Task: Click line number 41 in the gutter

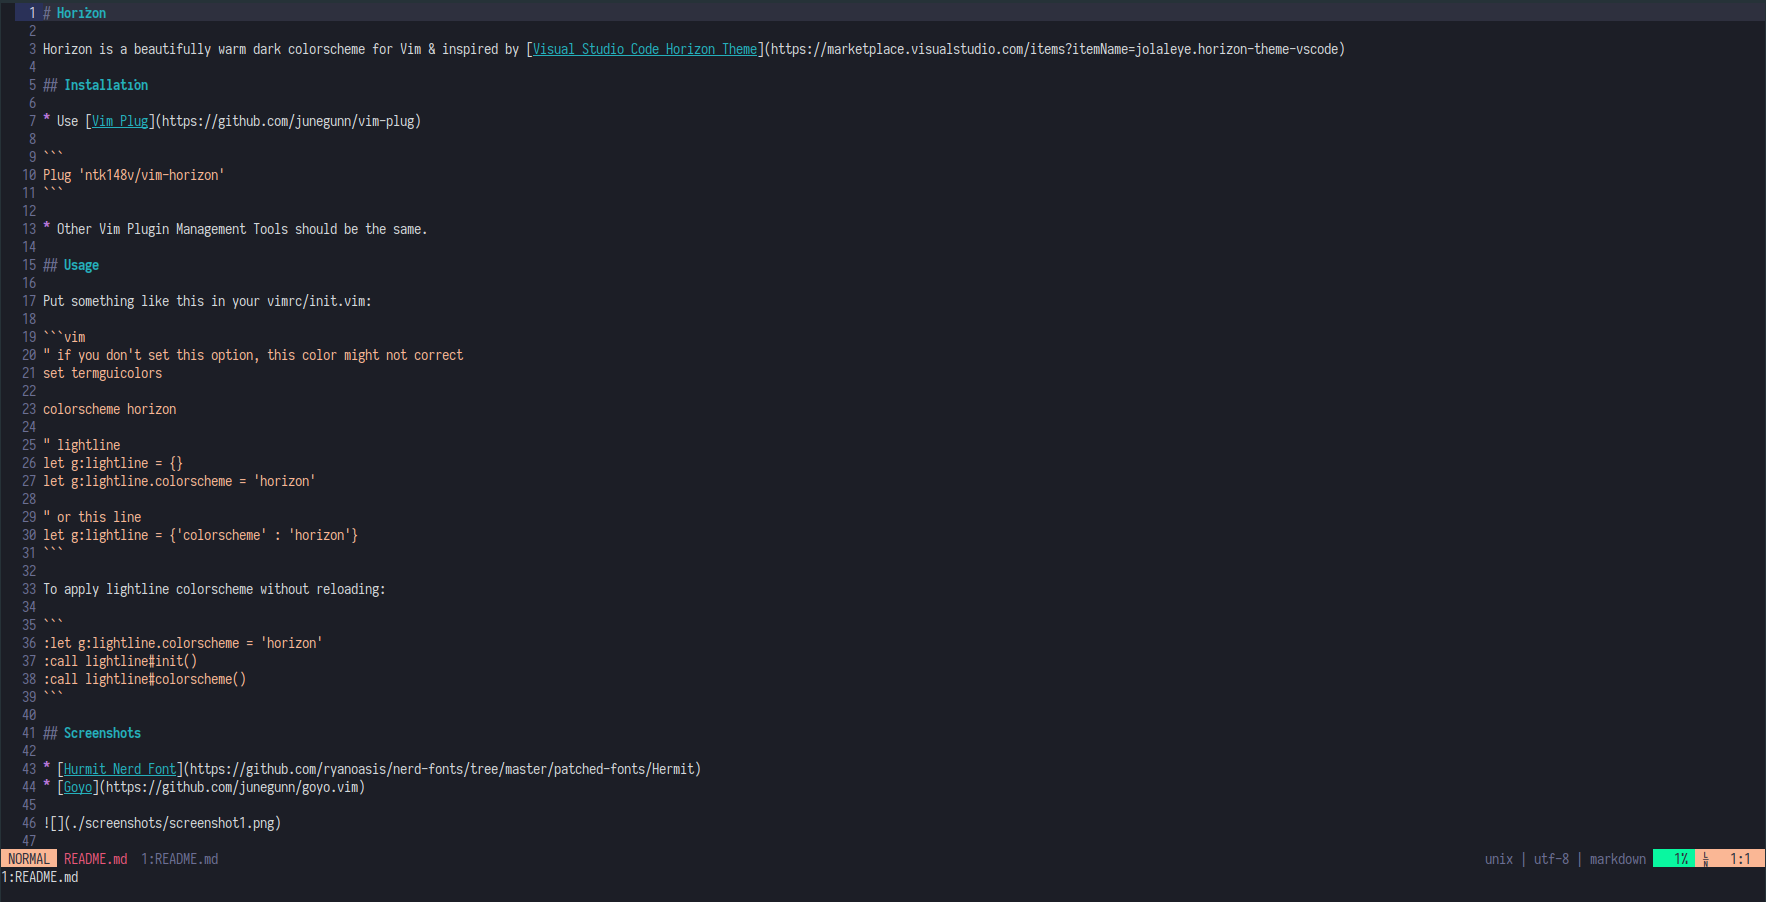Action: tap(29, 733)
